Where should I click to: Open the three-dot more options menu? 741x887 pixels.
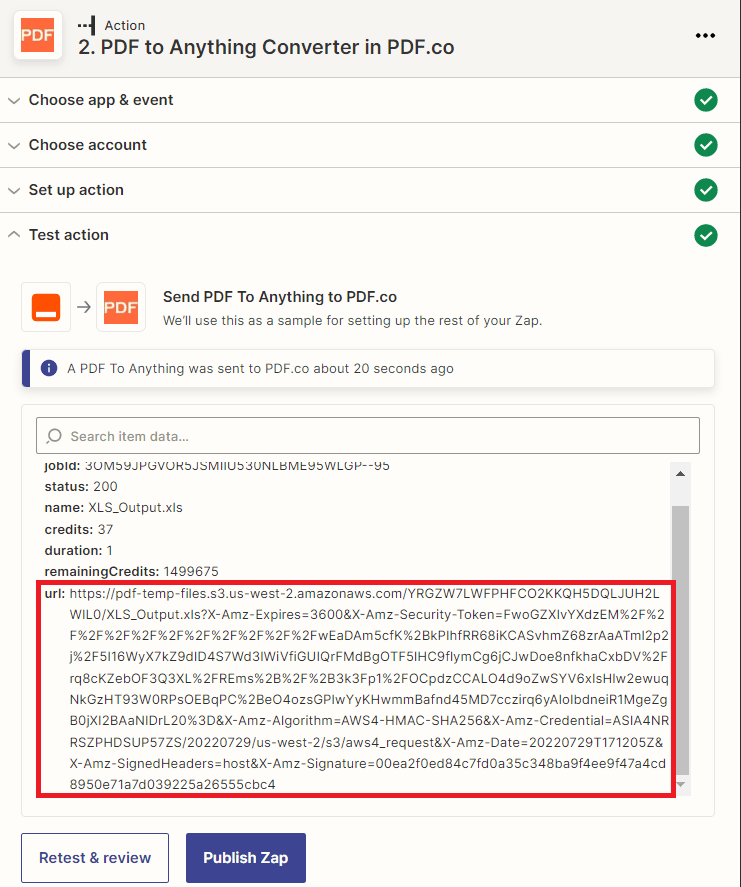pos(706,36)
